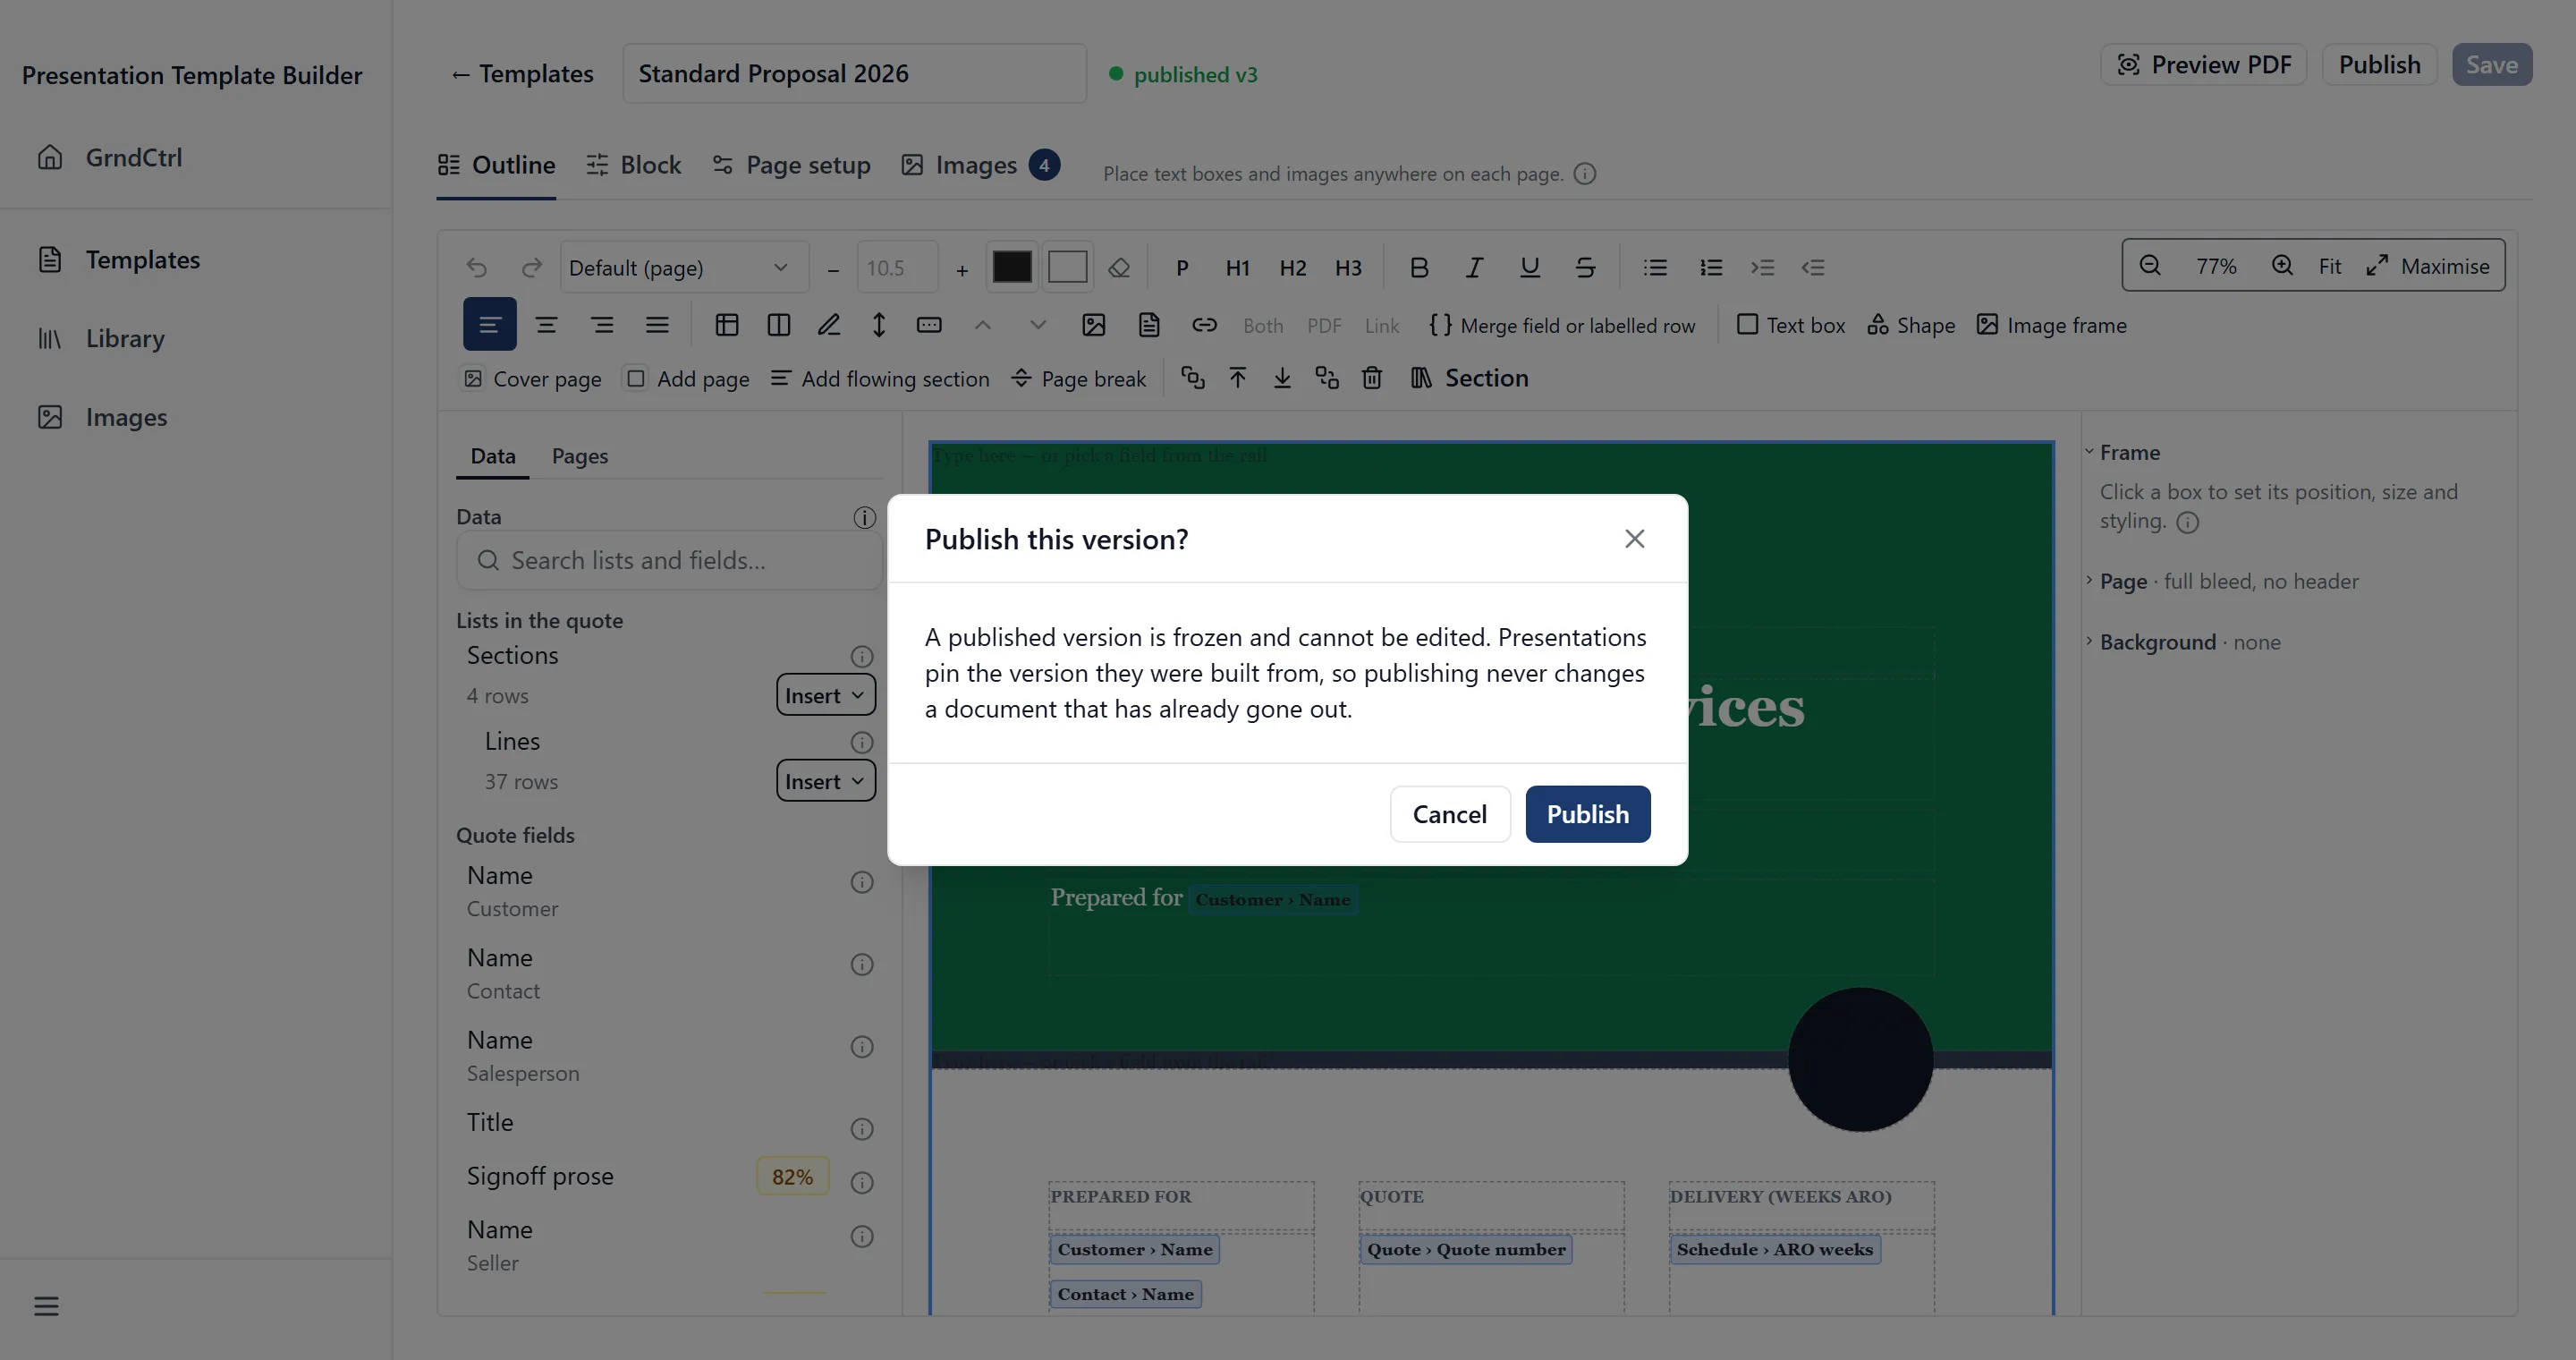Increase indent of the paragraph
Image resolution: width=2576 pixels, height=1360 pixels.
point(1762,267)
